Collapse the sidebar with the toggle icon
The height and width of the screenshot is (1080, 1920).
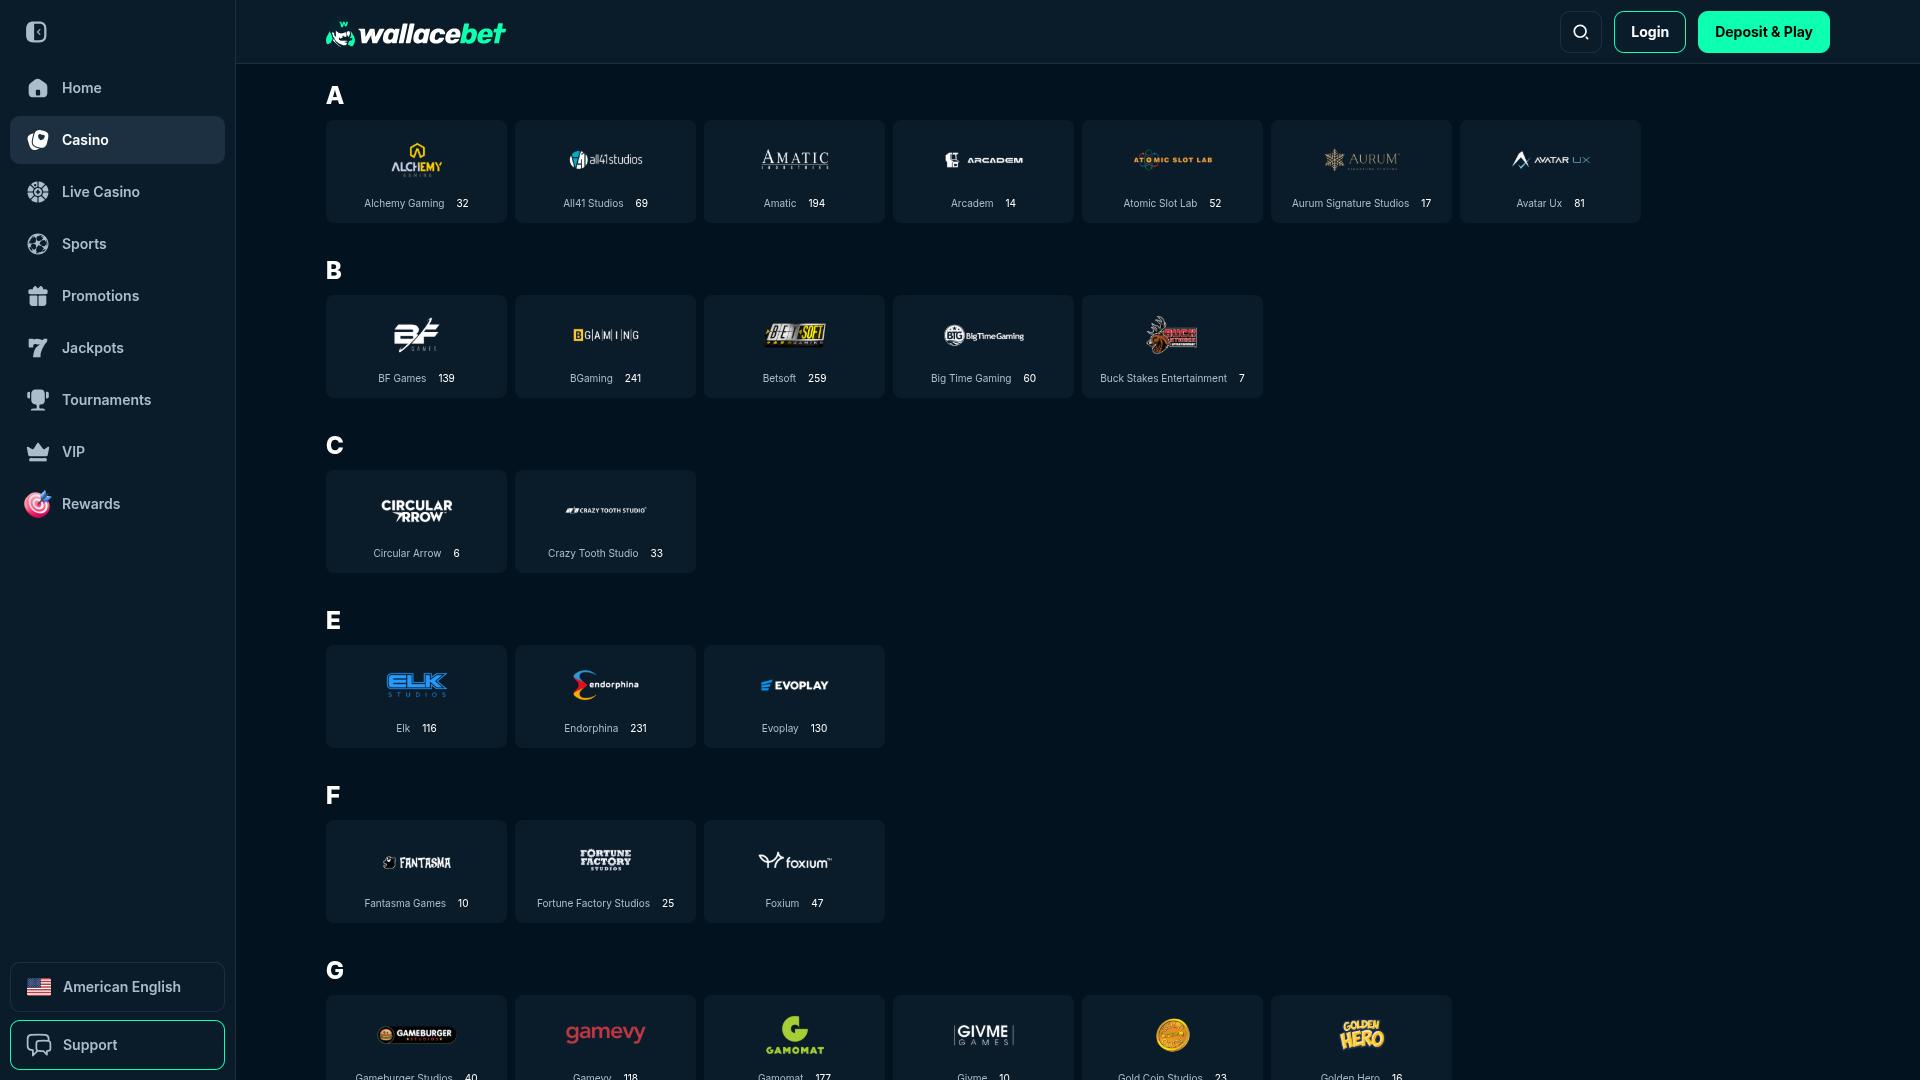click(37, 32)
